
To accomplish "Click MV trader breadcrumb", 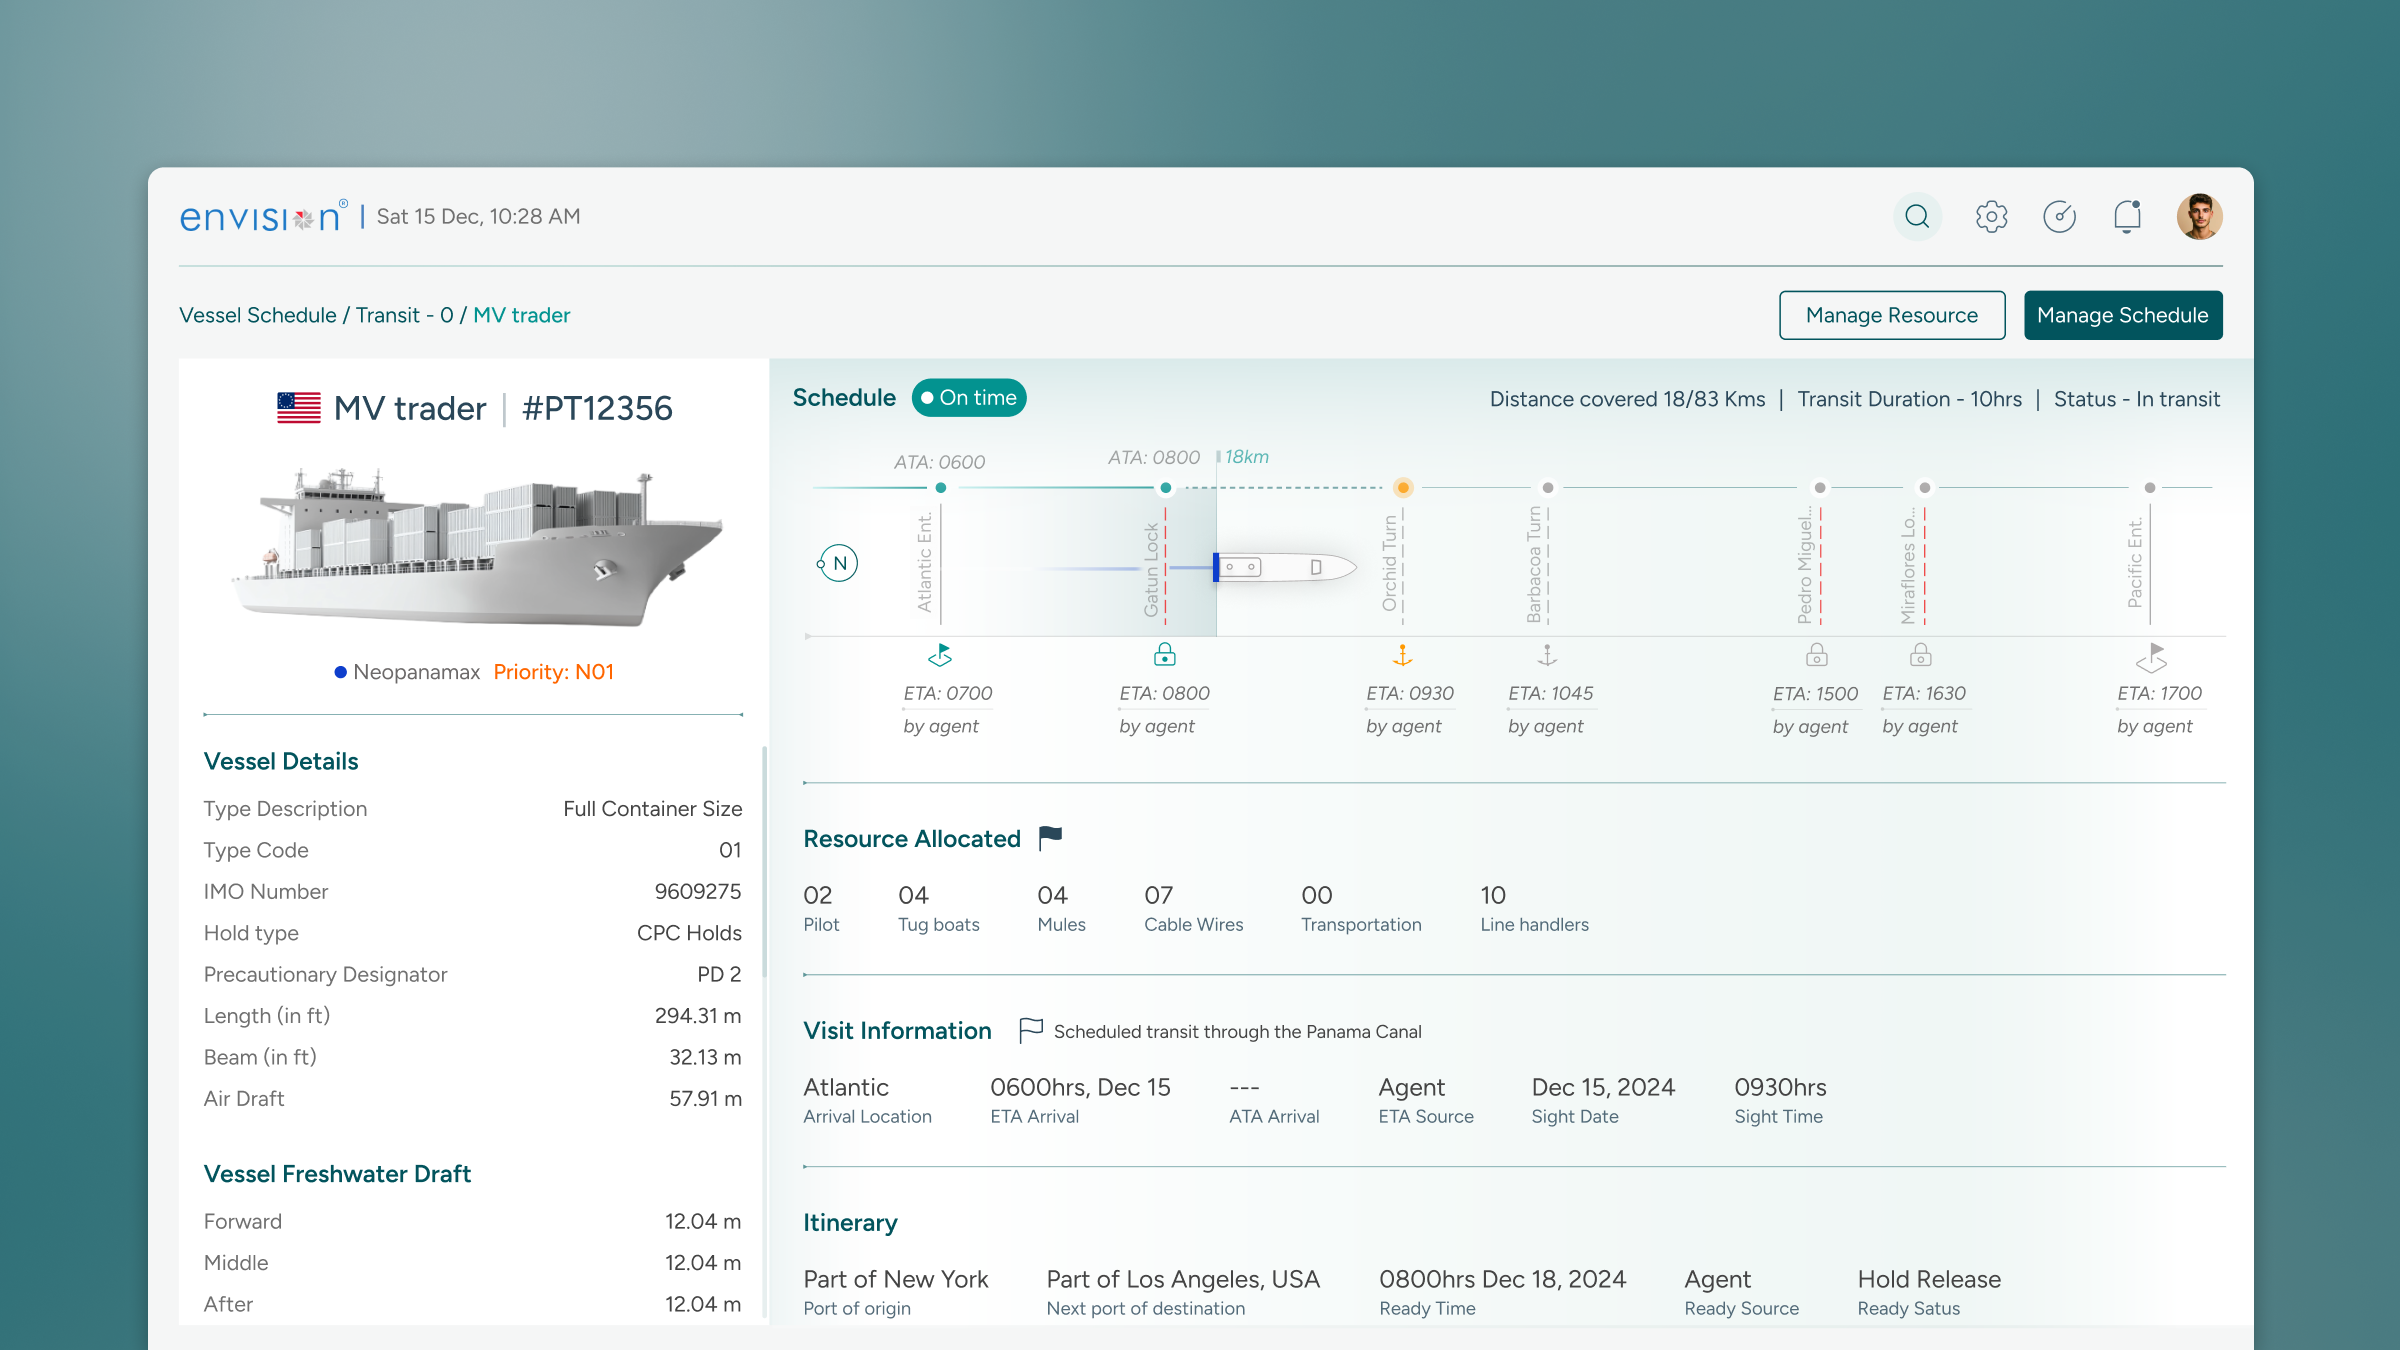I will coord(521,315).
